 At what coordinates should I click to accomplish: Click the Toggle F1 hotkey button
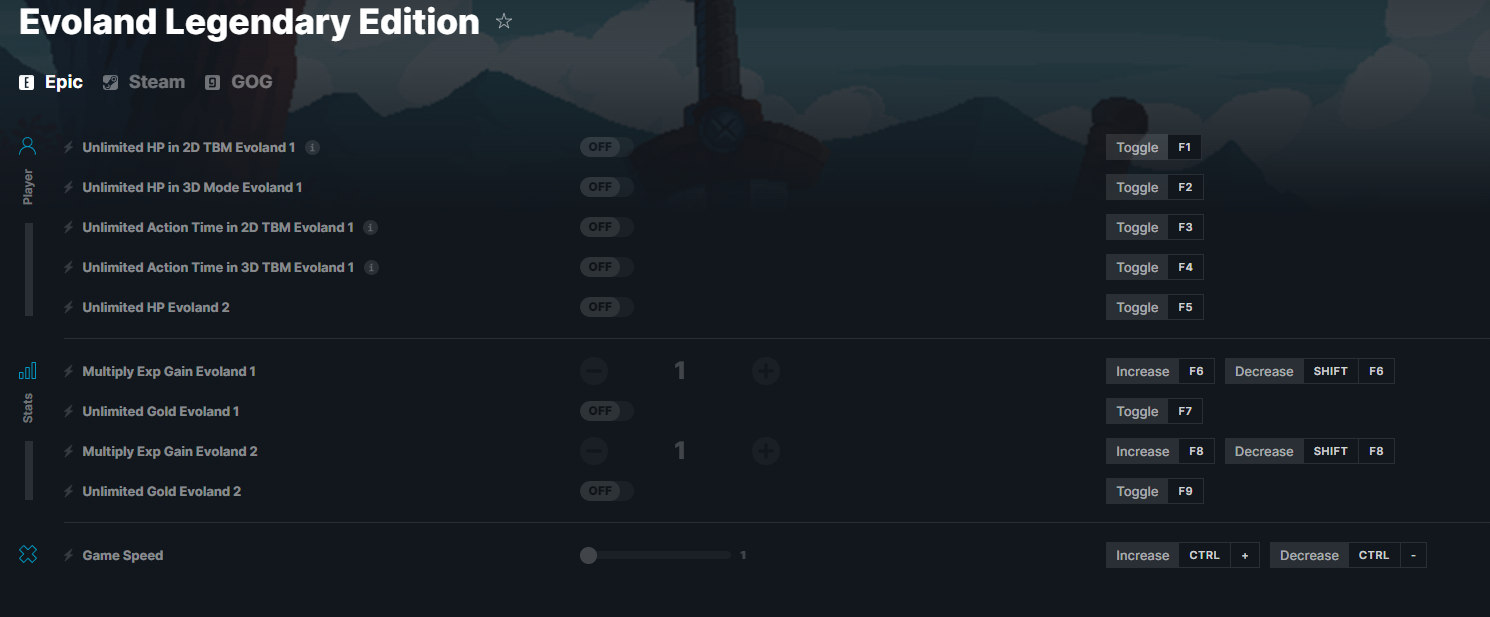click(x=1154, y=147)
